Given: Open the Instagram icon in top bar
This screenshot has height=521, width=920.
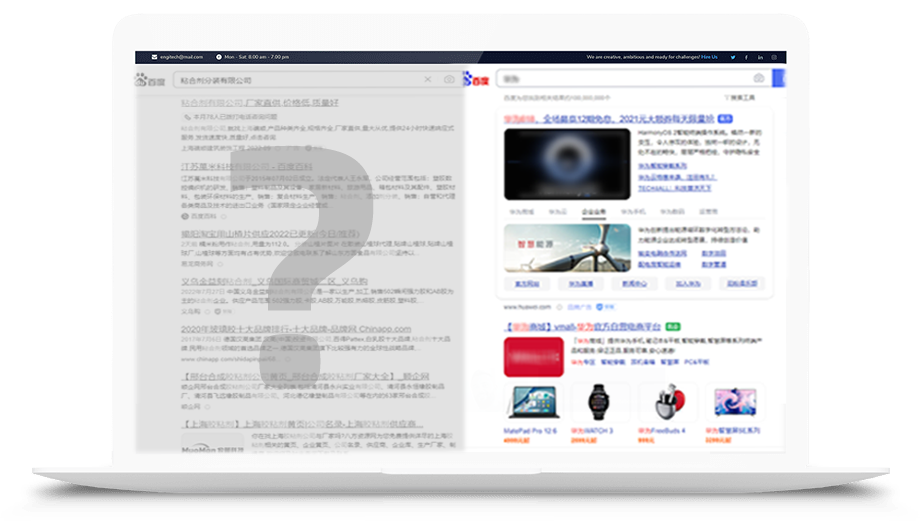Looking at the screenshot, I should pos(774,57).
